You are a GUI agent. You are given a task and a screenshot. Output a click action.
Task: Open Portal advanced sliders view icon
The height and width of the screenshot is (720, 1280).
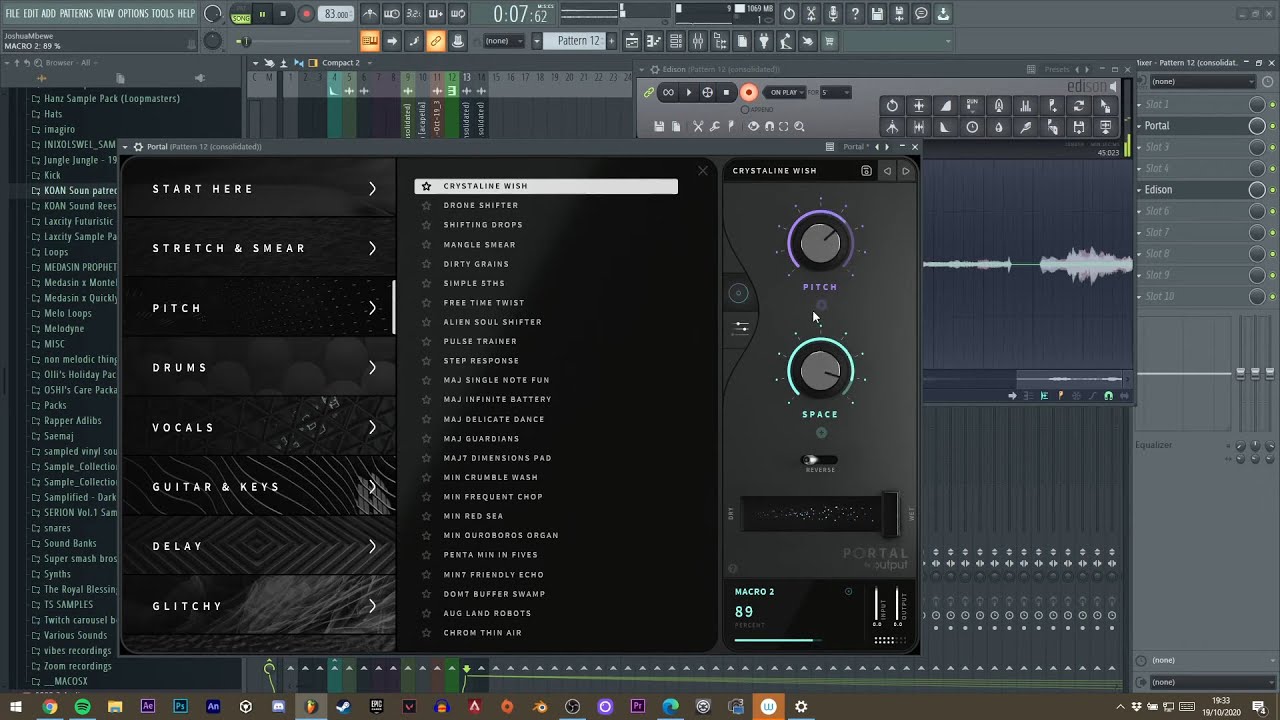tap(741, 327)
